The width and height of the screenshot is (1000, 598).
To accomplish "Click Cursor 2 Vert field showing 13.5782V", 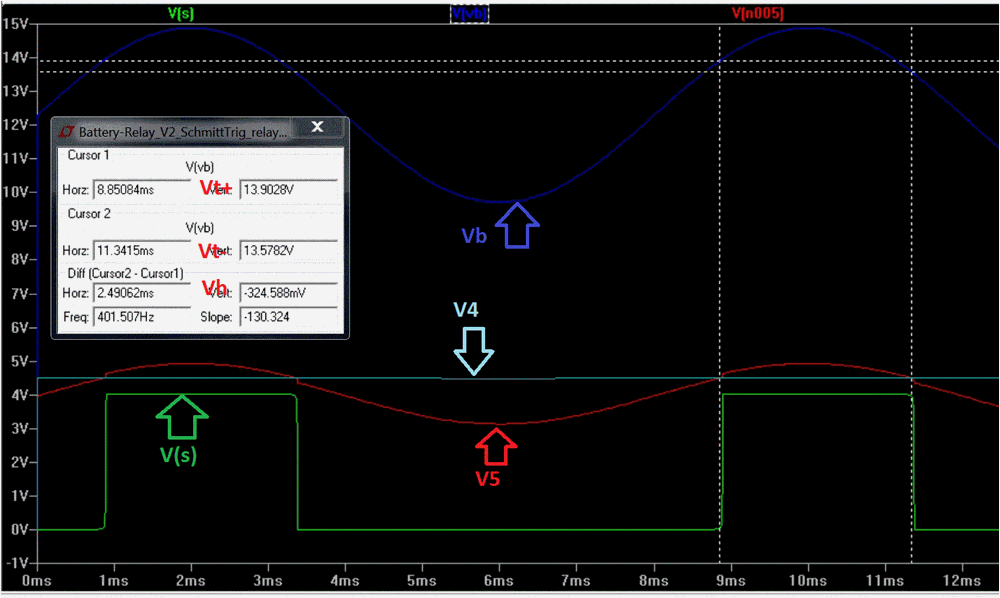I will pos(290,249).
